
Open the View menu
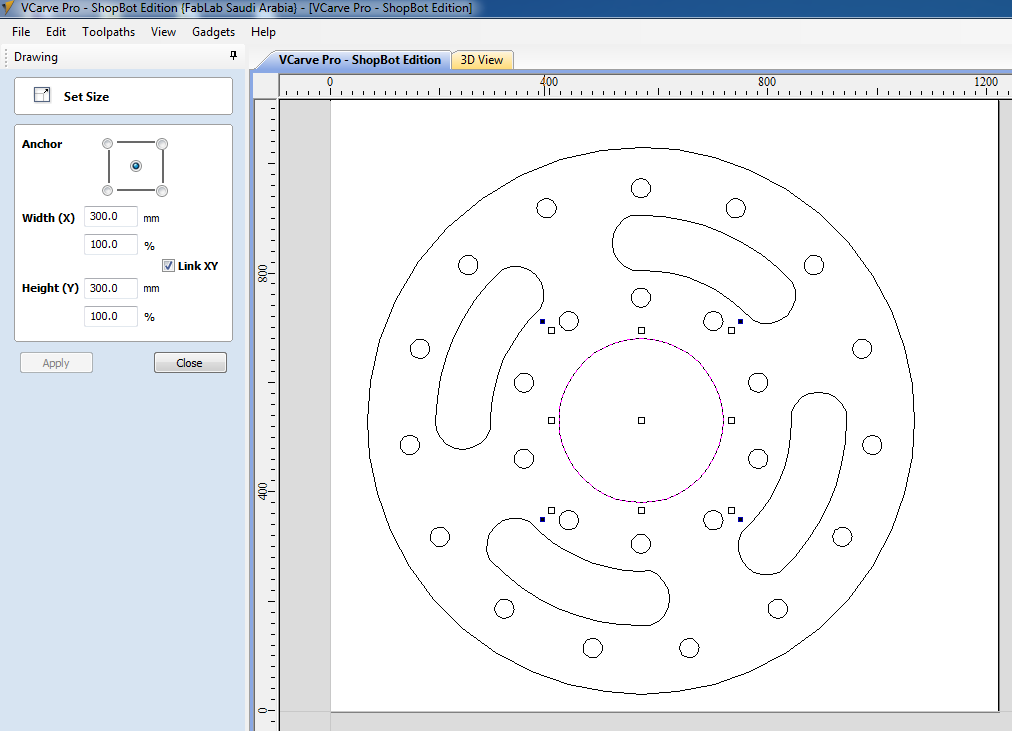pyautogui.click(x=163, y=32)
